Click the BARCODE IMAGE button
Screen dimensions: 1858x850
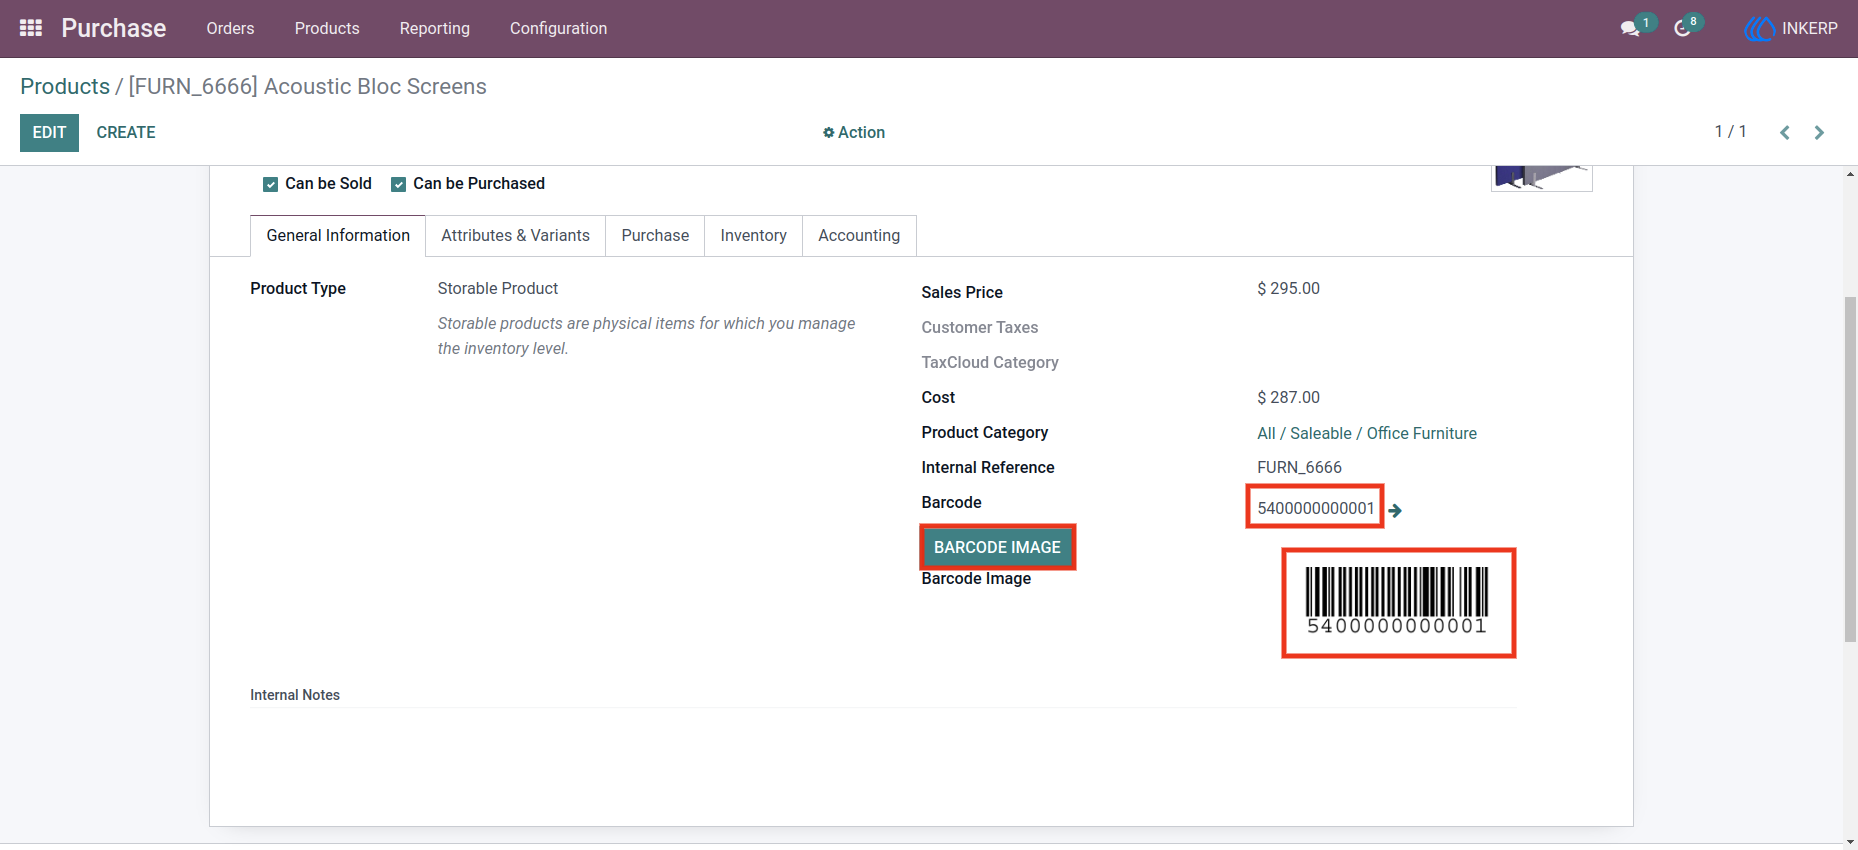coord(997,547)
